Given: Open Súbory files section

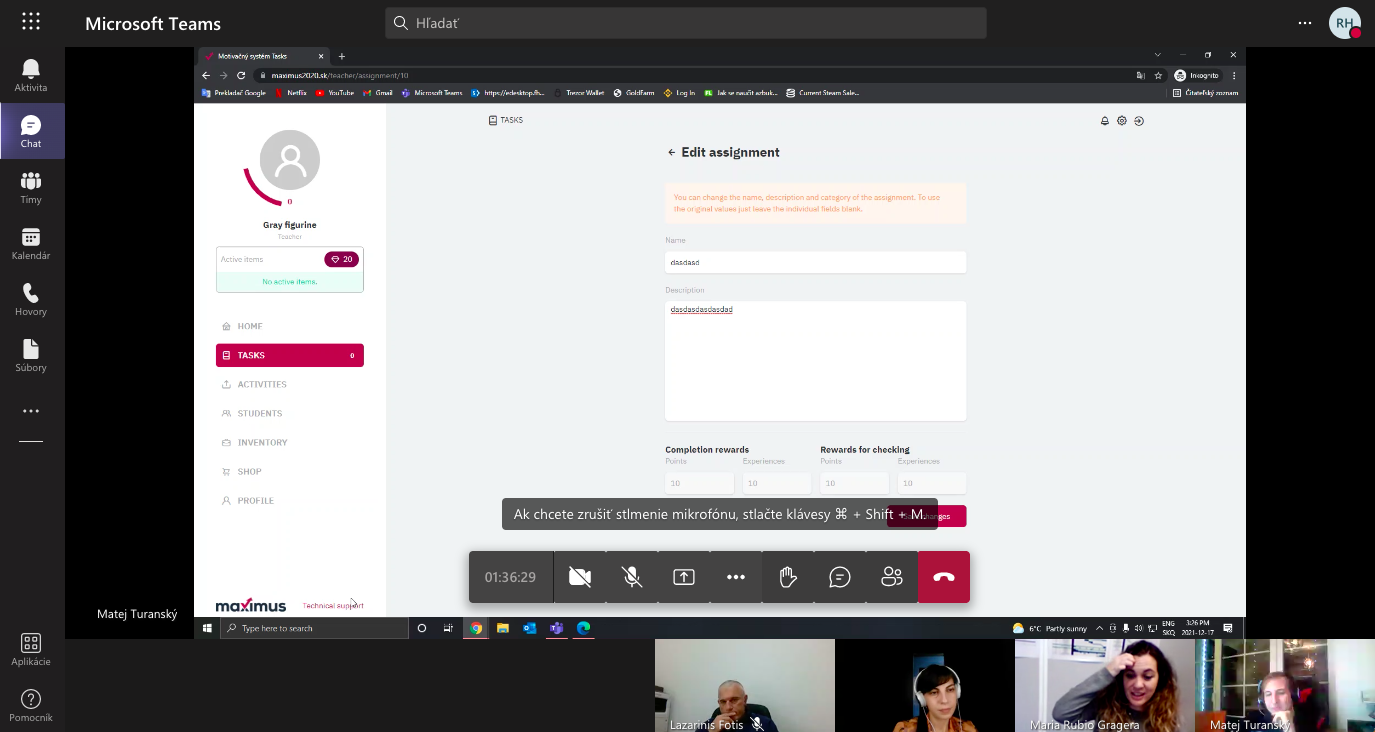Looking at the screenshot, I should (31, 355).
